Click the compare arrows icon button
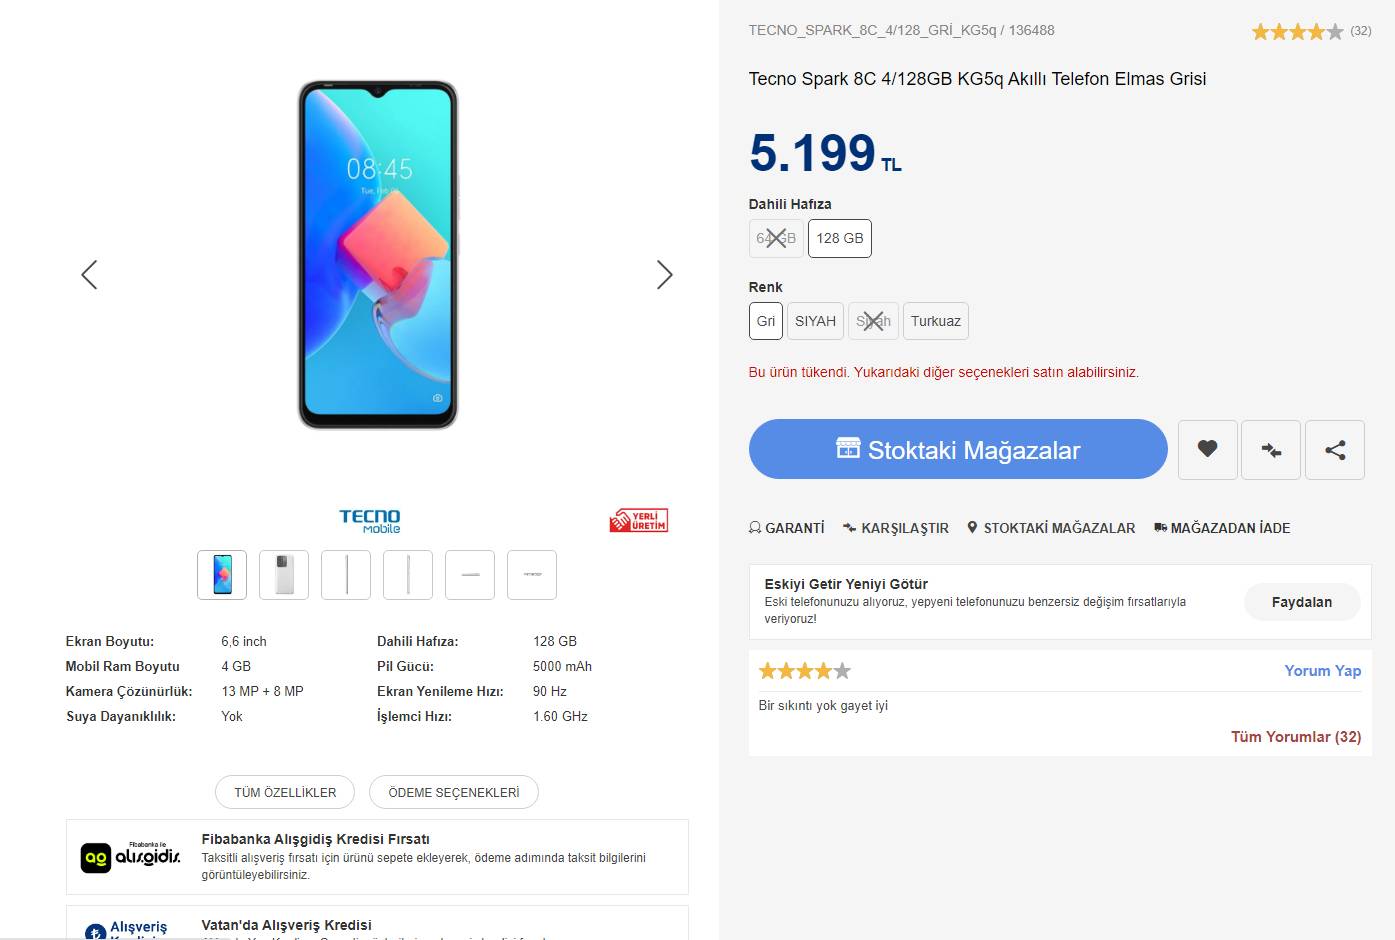Viewport: 1395px width, 940px height. [1271, 450]
